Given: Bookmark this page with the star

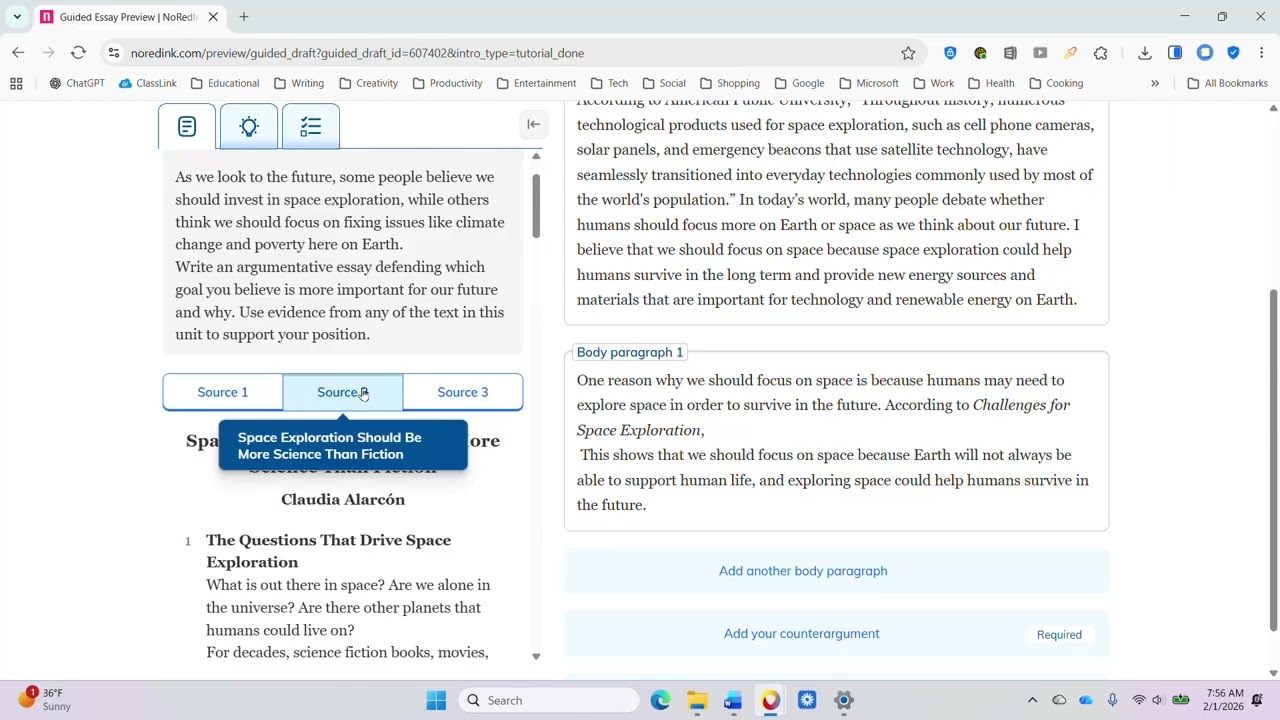Looking at the screenshot, I should (x=908, y=53).
